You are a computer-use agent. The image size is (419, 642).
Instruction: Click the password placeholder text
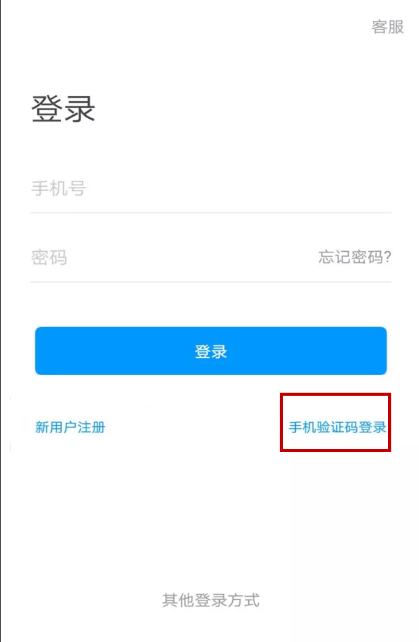click(49, 258)
